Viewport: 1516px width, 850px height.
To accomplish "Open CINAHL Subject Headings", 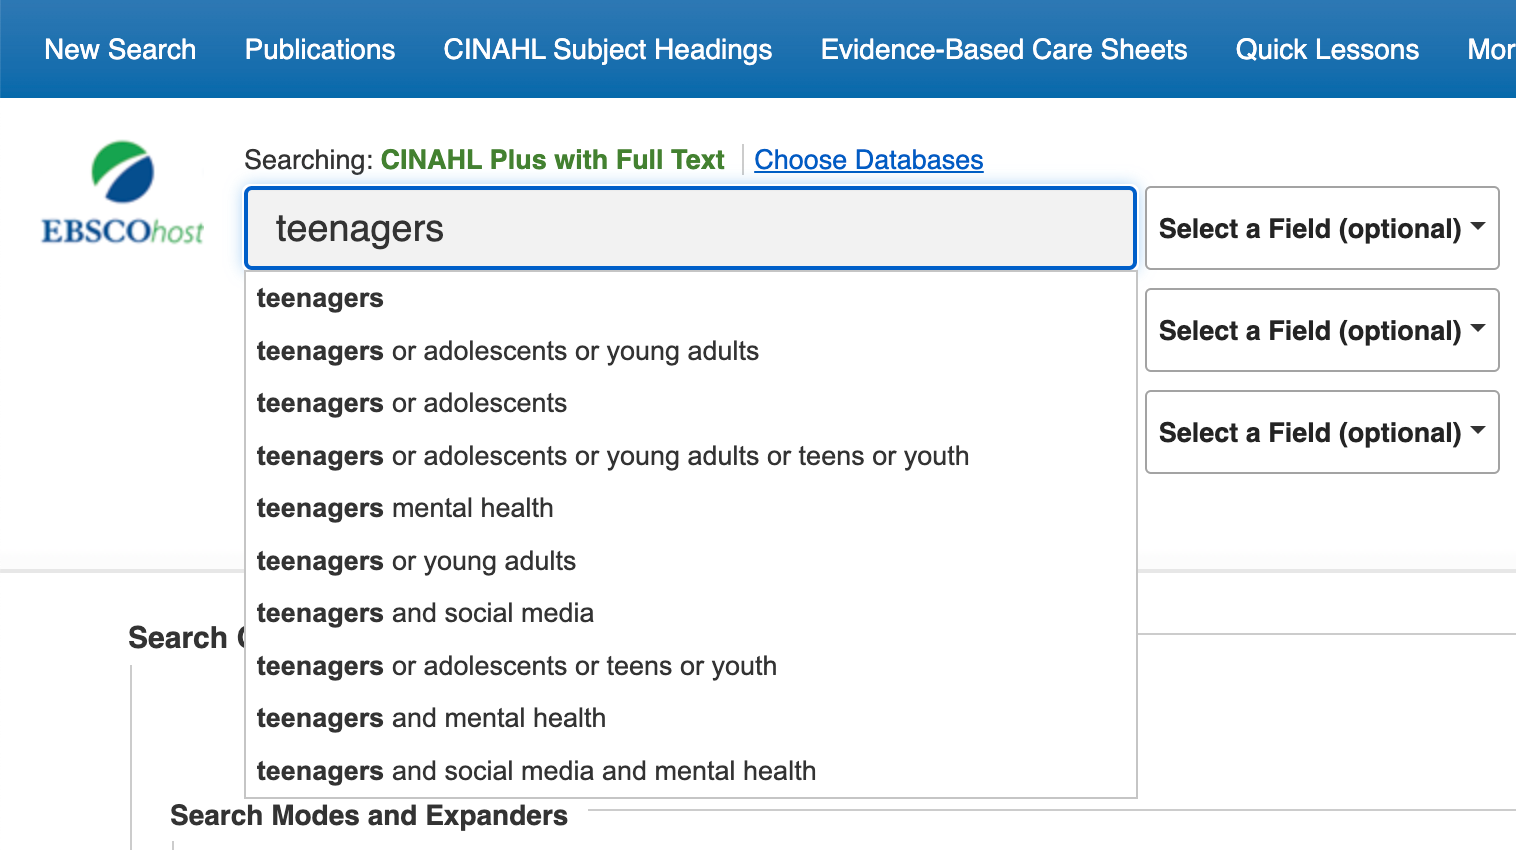I will tap(608, 50).
